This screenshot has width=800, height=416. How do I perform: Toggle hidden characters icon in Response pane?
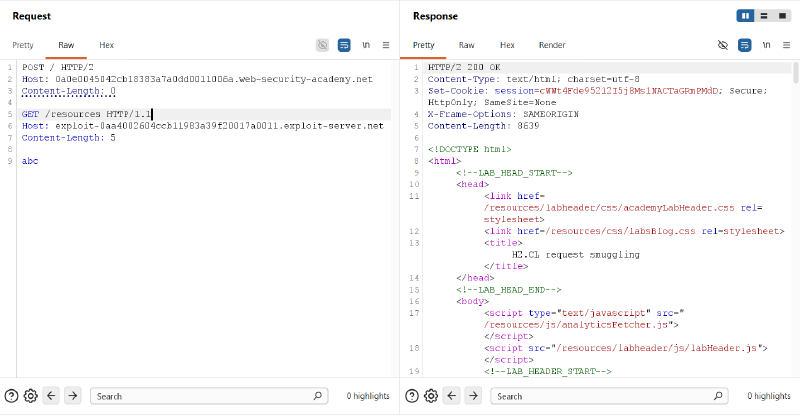pyautogui.click(x=723, y=45)
